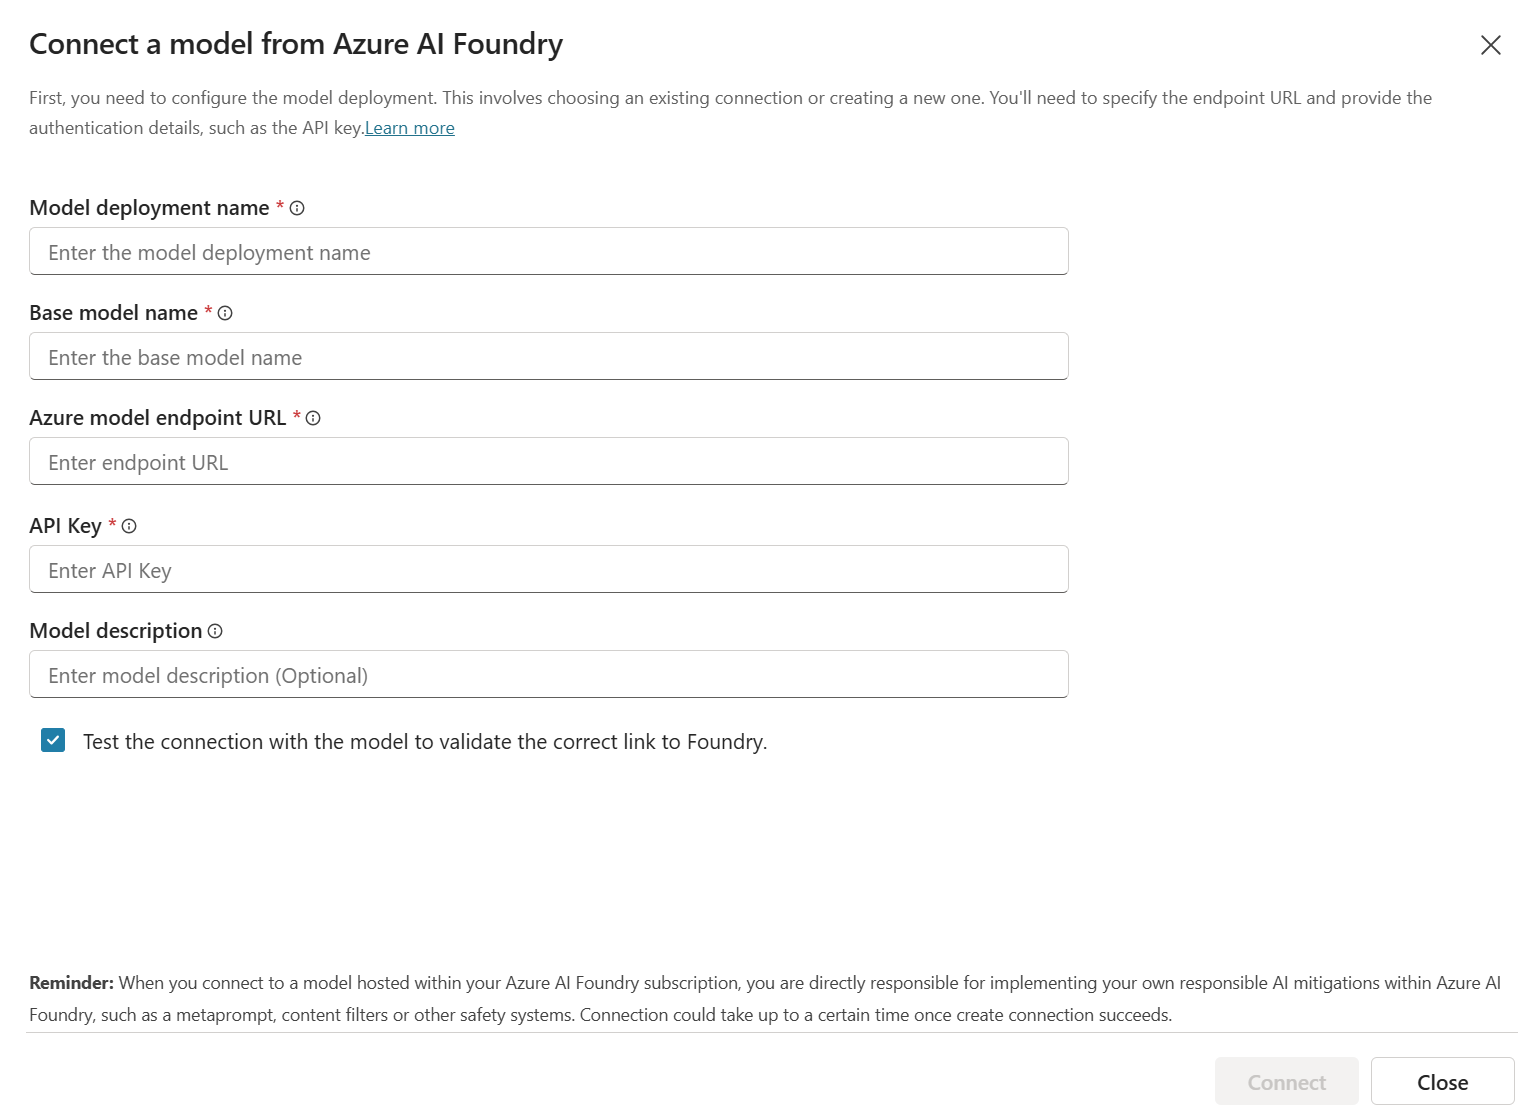This screenshot has height=1117, width=1537.
Task: Click the Connect button
Action: click(1287, 1082)
